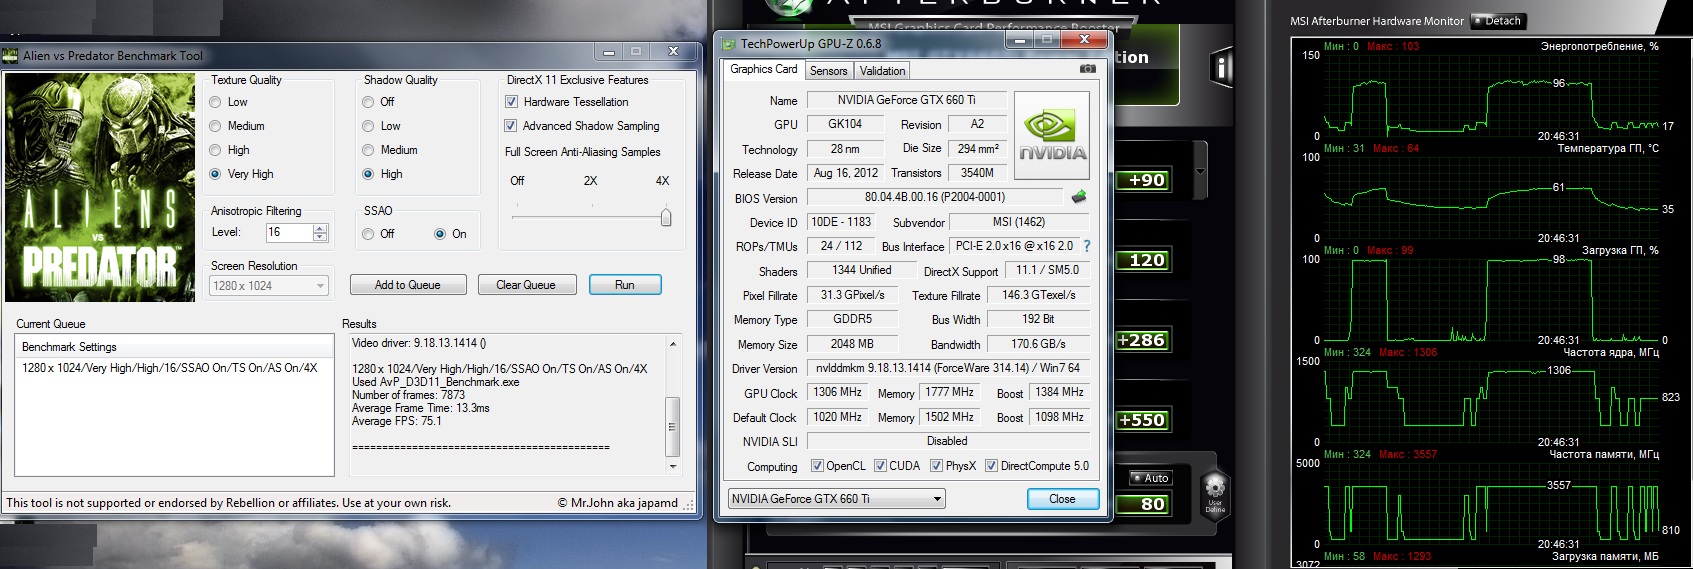Decrease Anisotropic Filtering level with down arrow

320,237
